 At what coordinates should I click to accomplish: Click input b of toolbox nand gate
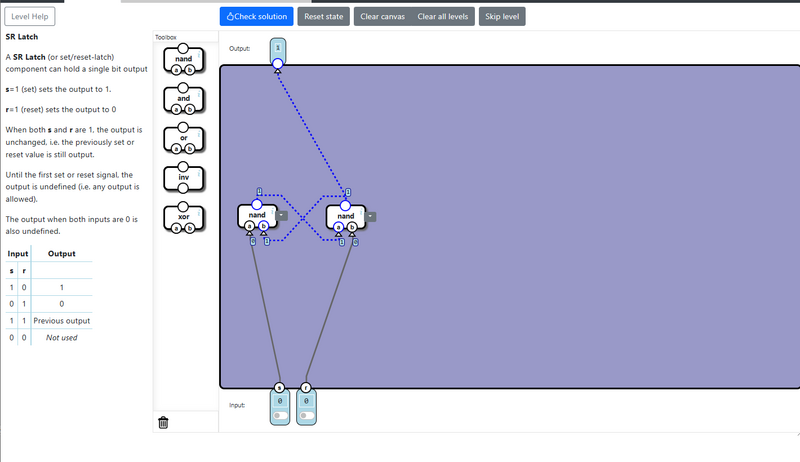(190, 70)
